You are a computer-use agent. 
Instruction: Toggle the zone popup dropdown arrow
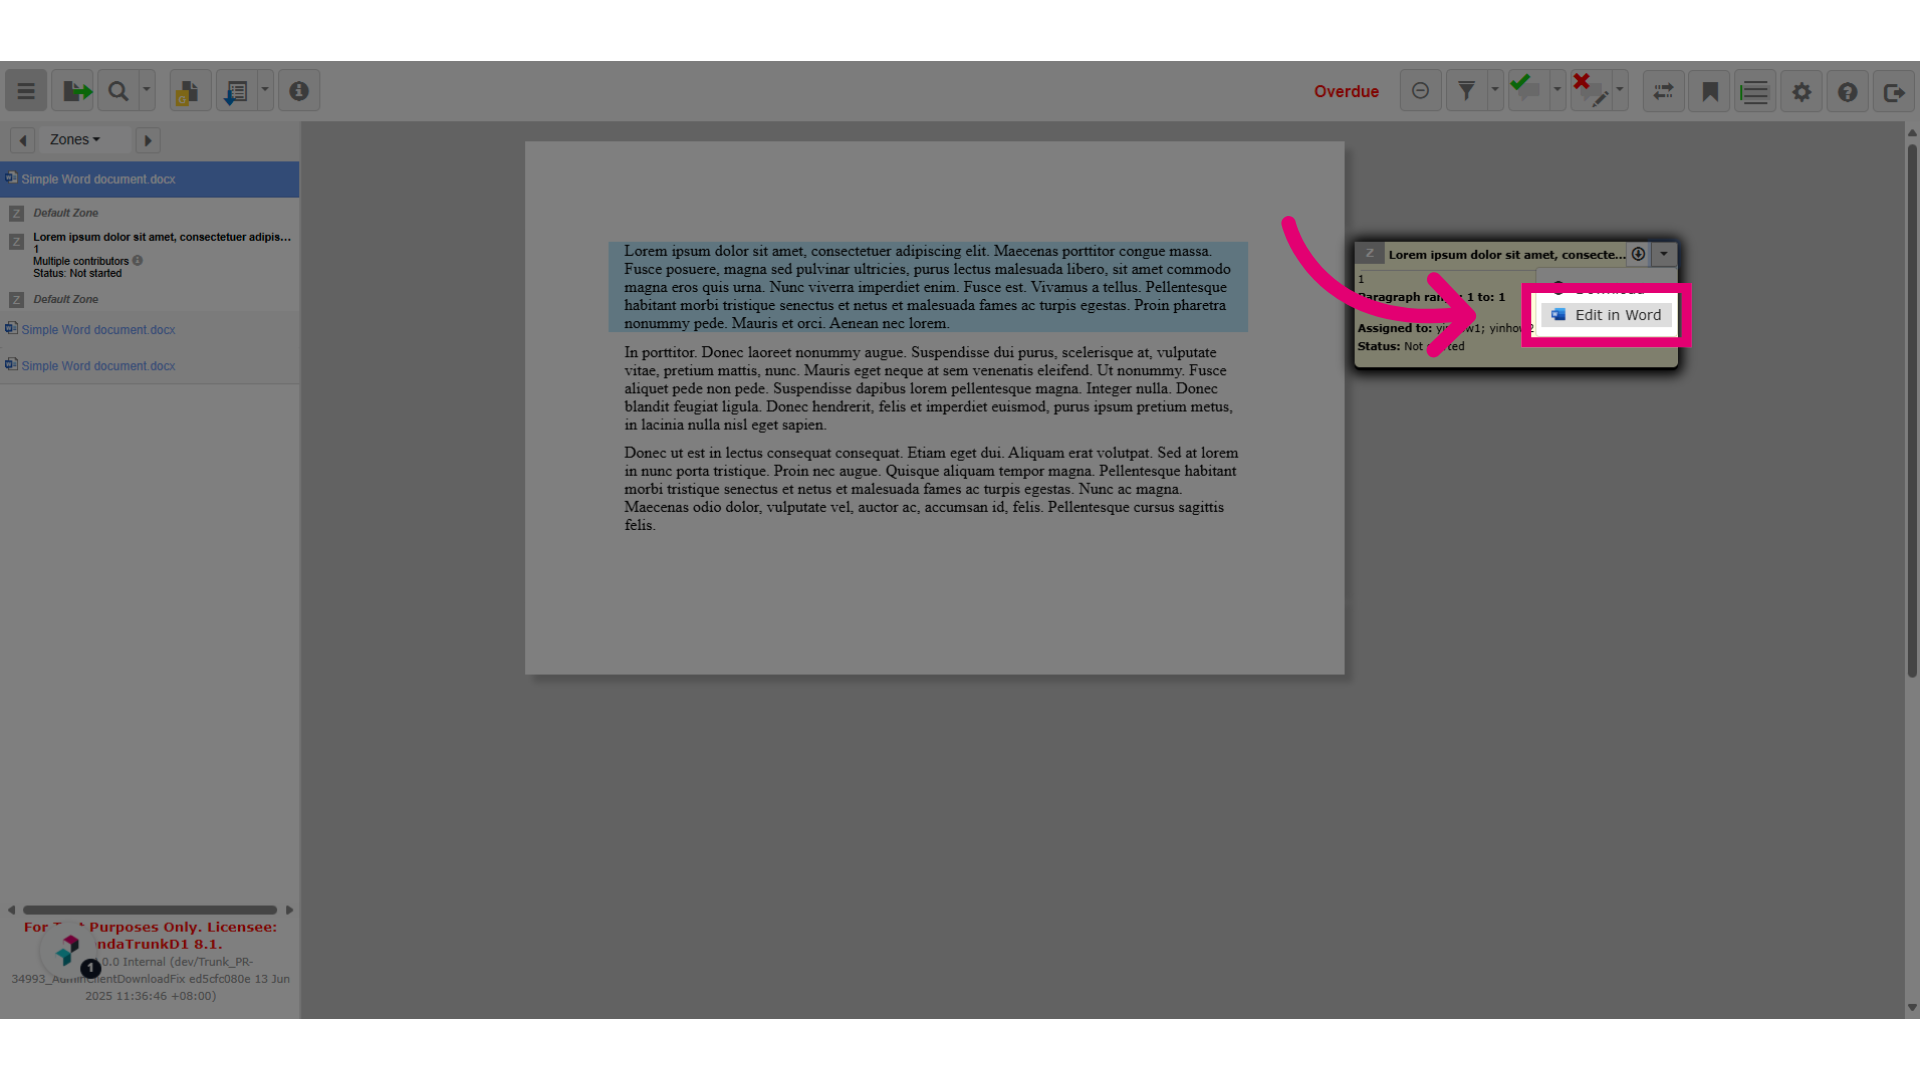click(1664, 254)
